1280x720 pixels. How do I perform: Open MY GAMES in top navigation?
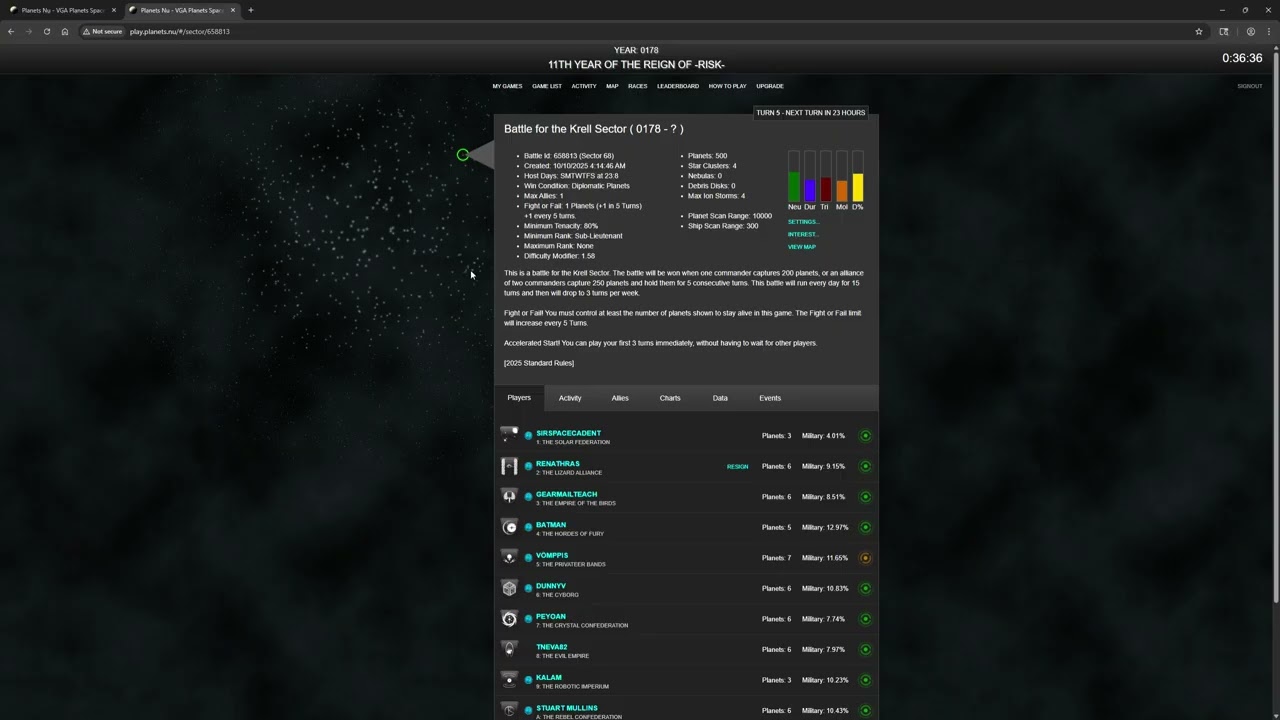pos(507,86)
